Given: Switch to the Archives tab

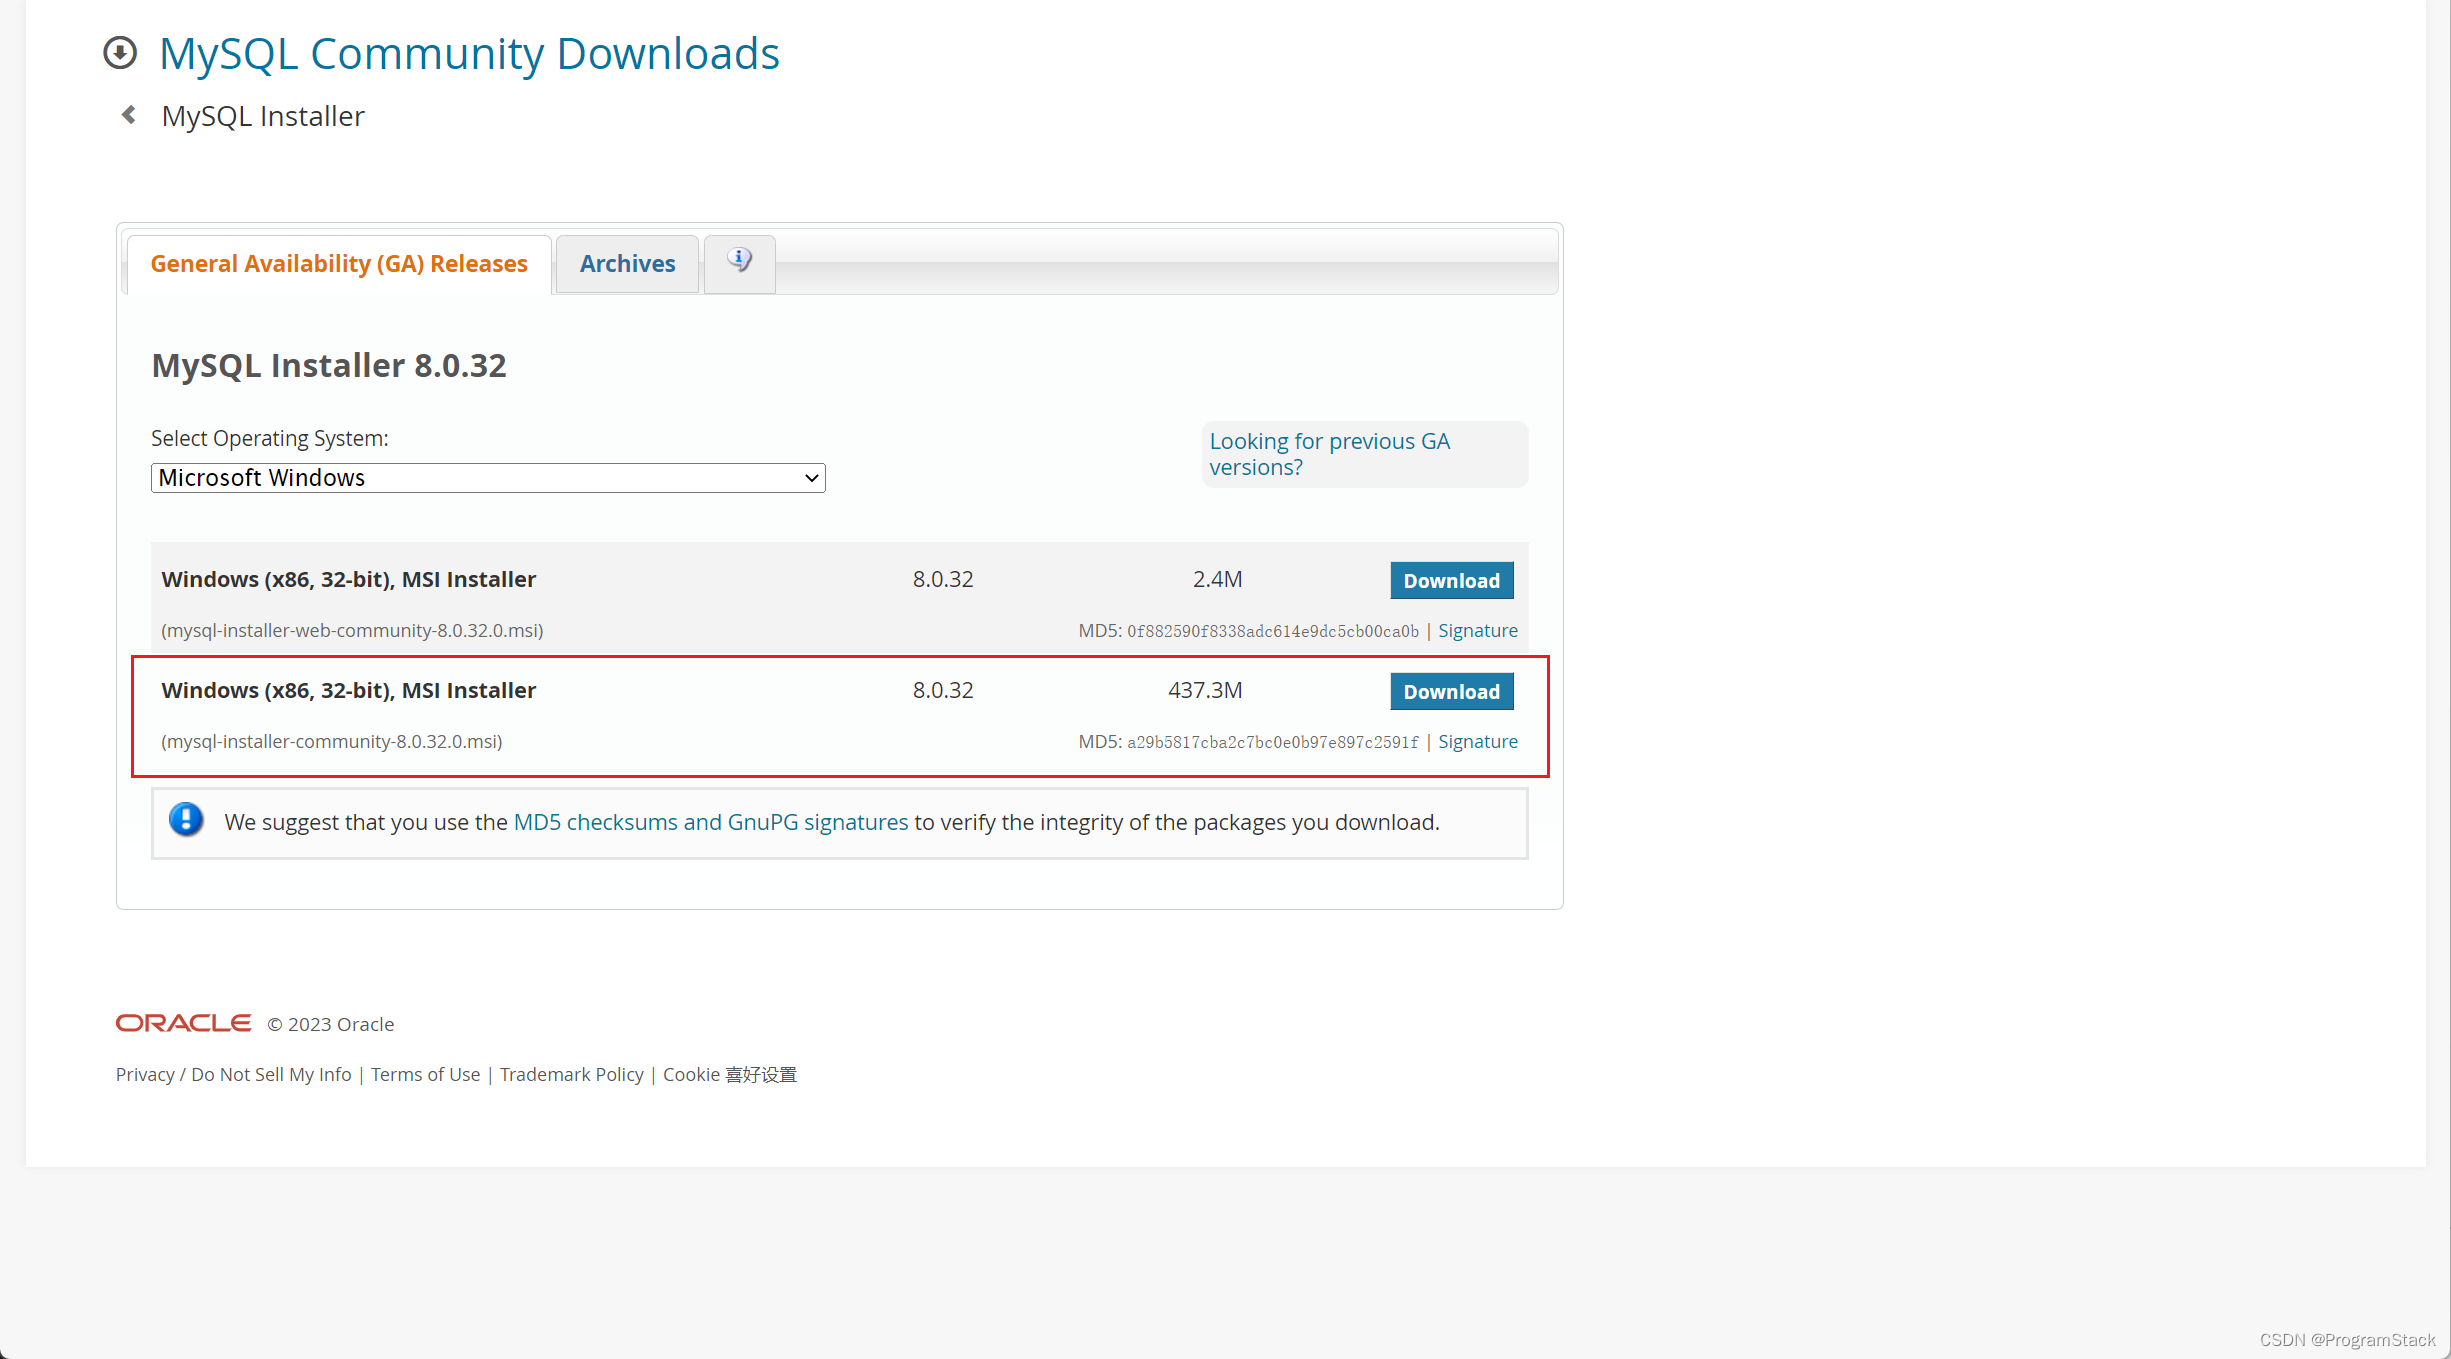Looking at the screenshot, I should 626,264.
